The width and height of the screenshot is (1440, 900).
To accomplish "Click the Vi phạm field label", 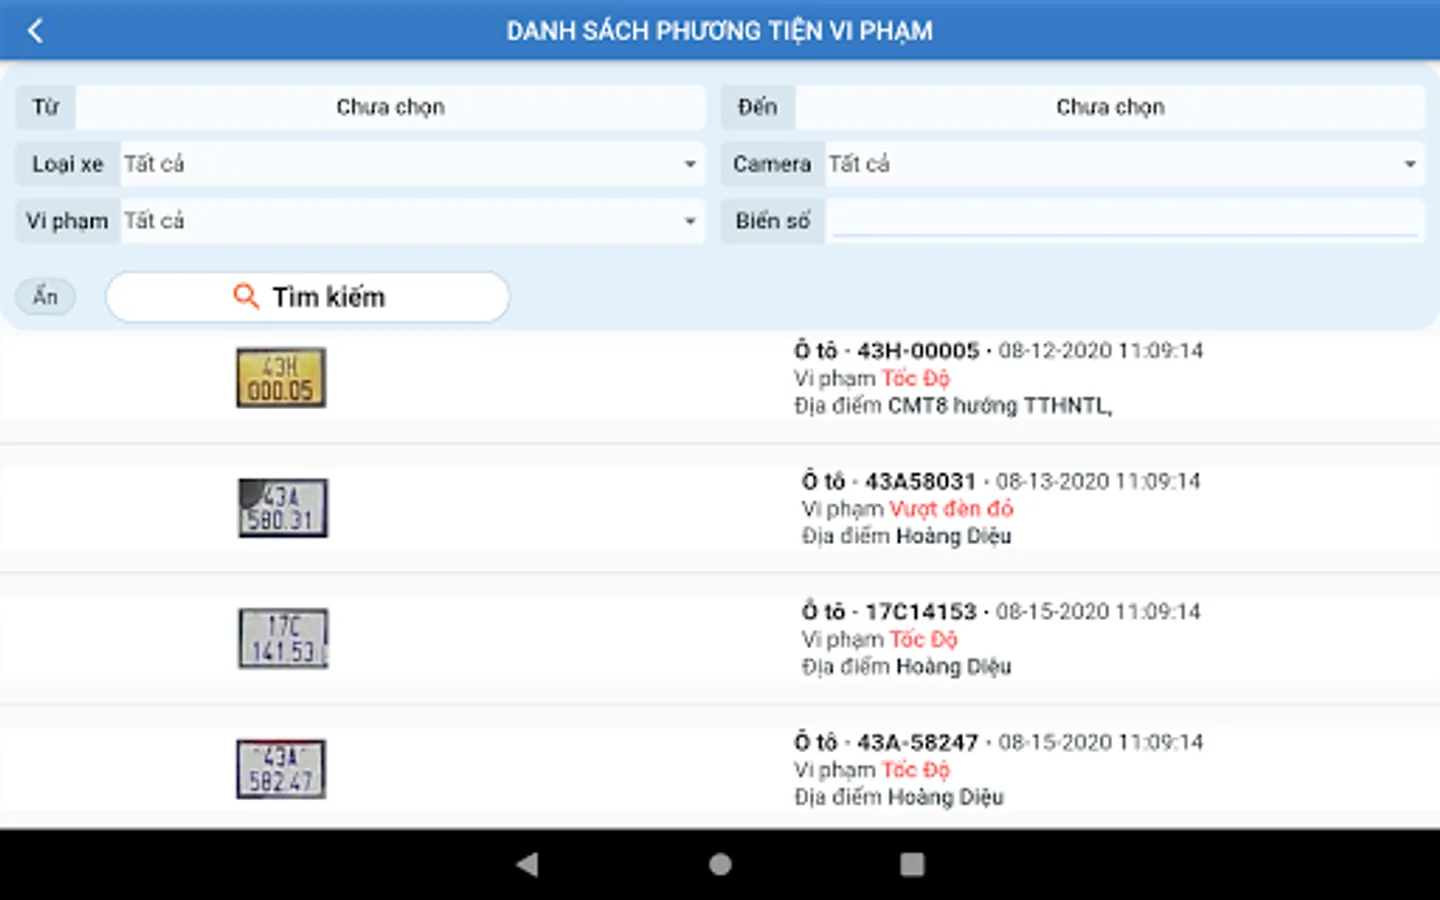I will [67, 221].
